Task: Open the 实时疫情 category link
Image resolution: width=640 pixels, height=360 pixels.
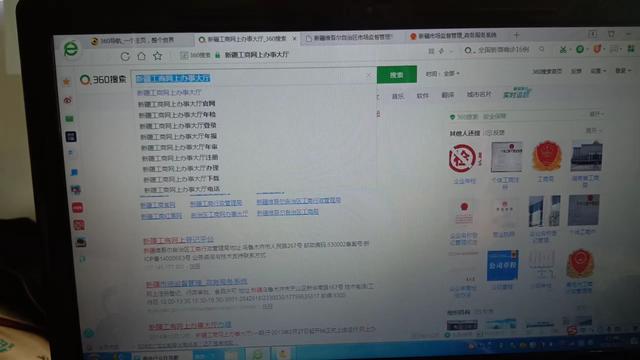Action: [x=516, y=93]
